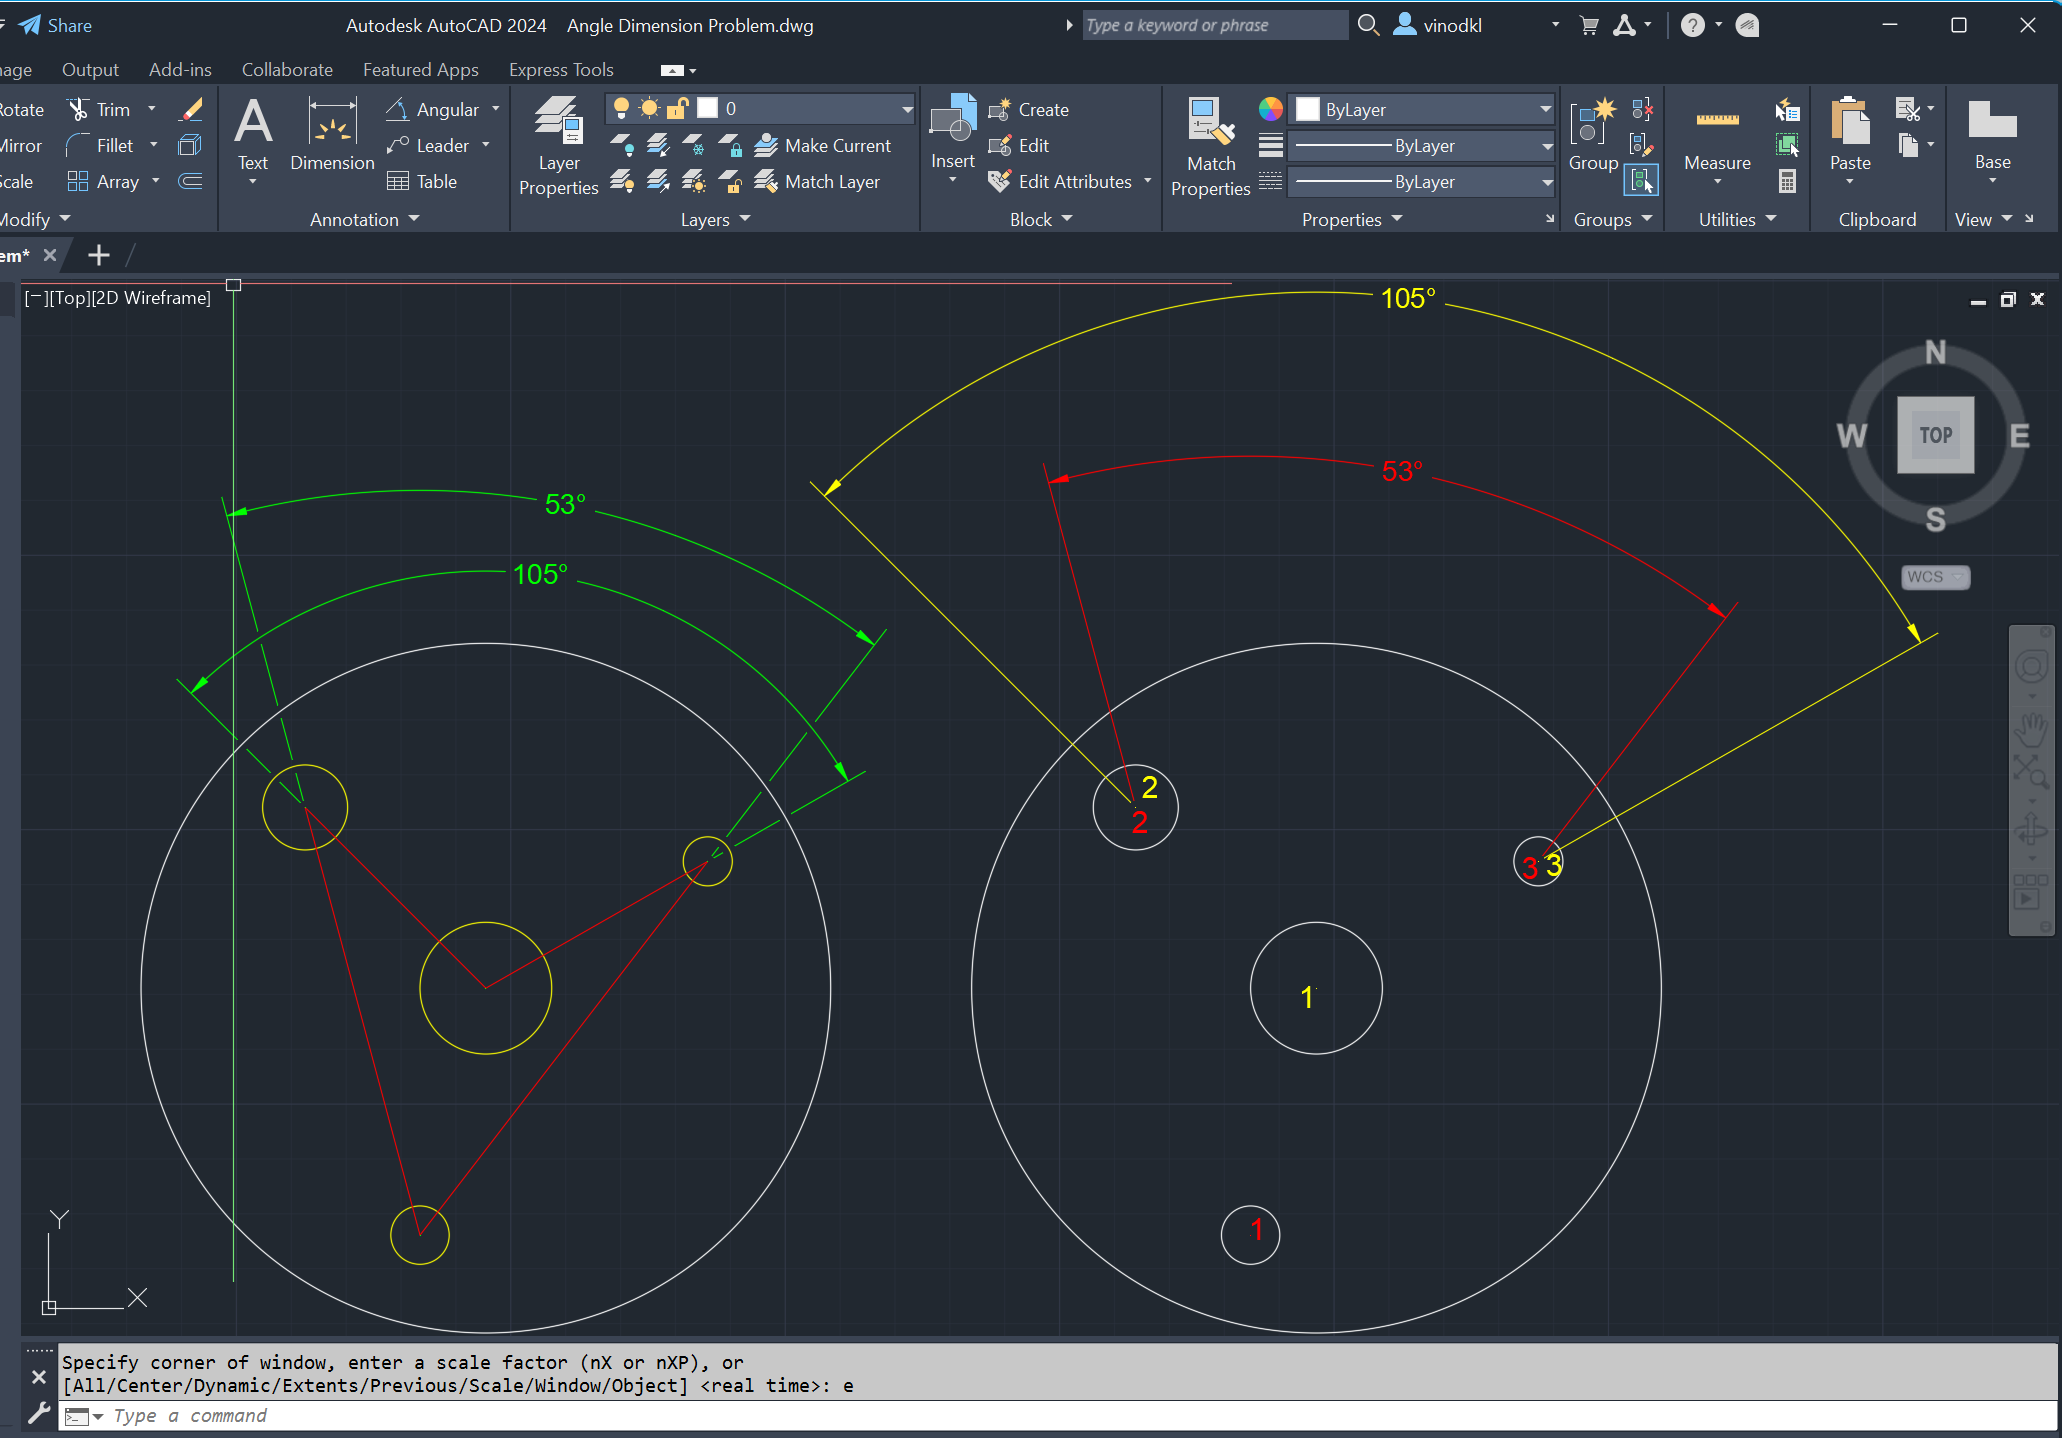Click the white layer color swatch
Screen dimensions: 2062x1438
(707, 107)
